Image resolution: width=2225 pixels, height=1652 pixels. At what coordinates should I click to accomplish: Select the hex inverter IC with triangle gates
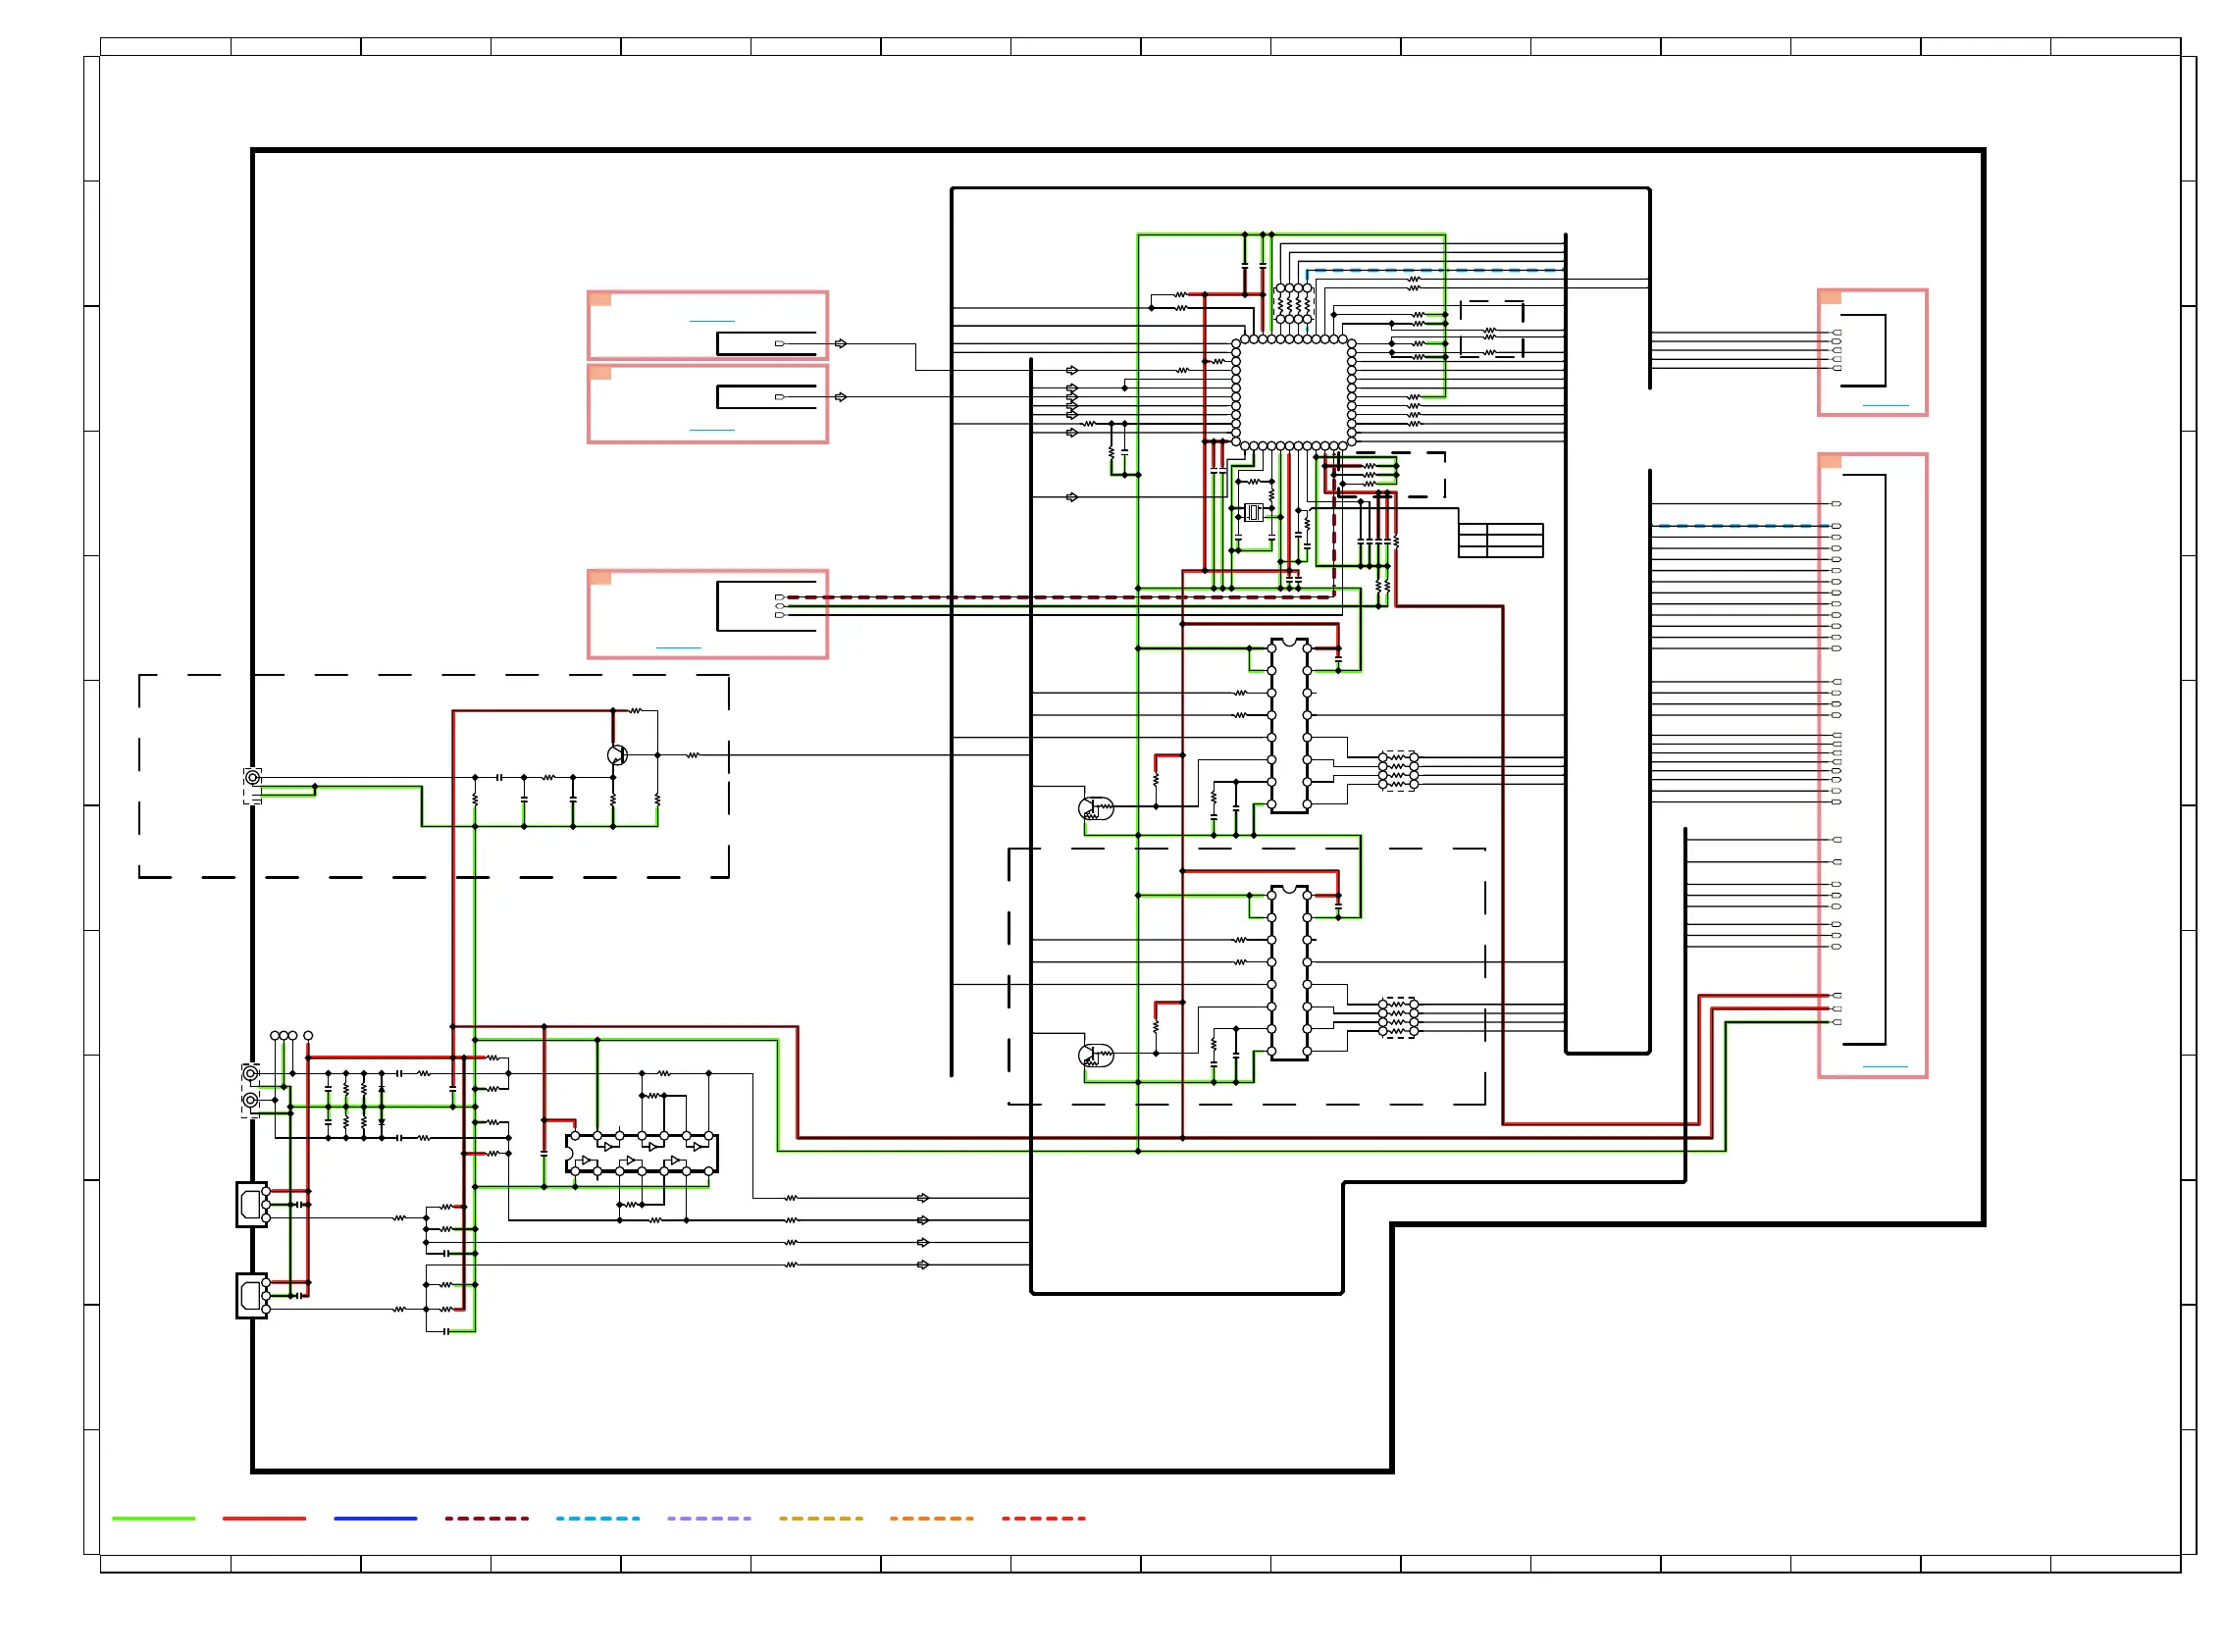point(641,1153)
